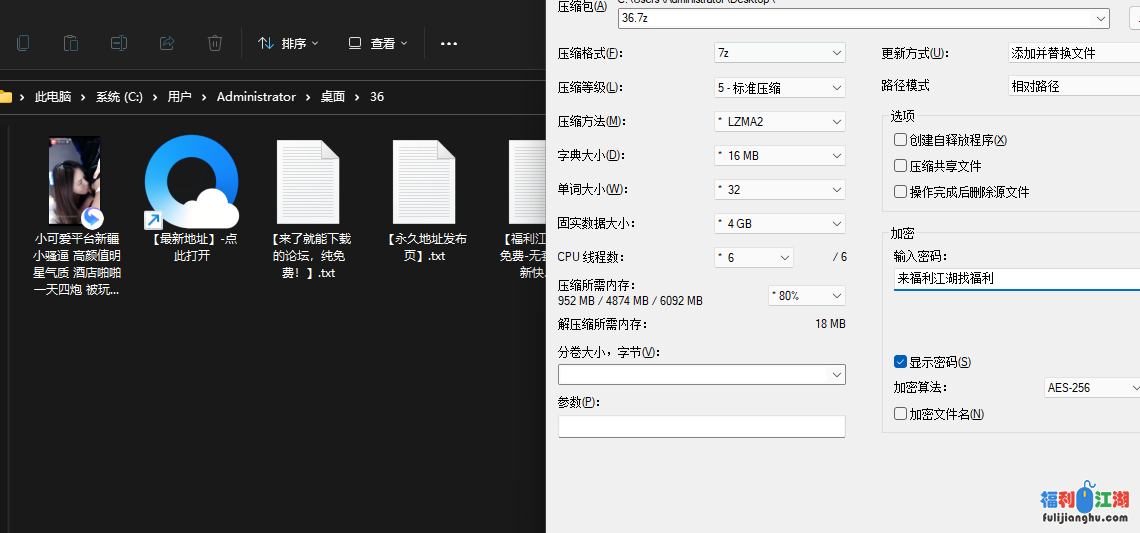Image resolution: width=1140 pixels, height=533 pixels.
Task: Click the Share icon in Explorer toolbar
Action: click(167, 43)
